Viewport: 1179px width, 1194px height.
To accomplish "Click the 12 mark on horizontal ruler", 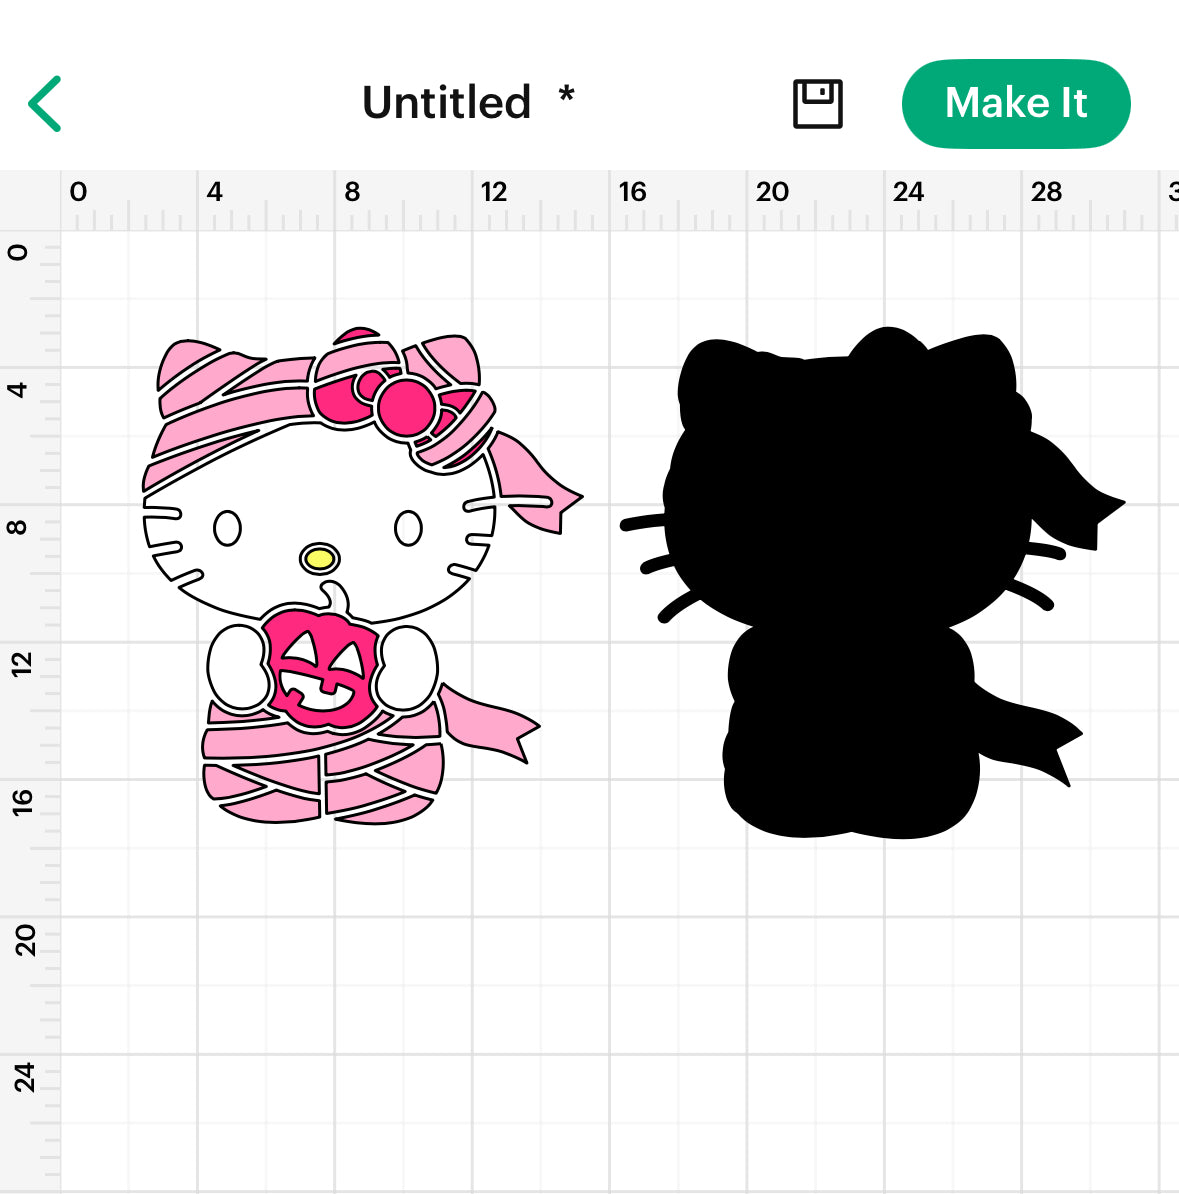I will tap(494, 192).
